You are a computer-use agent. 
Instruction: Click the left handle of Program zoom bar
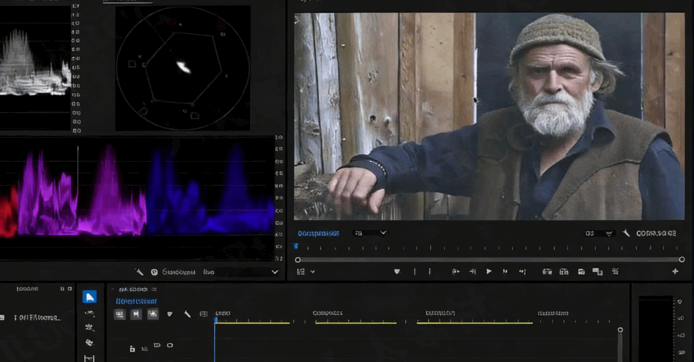click(x=298, y=260)
